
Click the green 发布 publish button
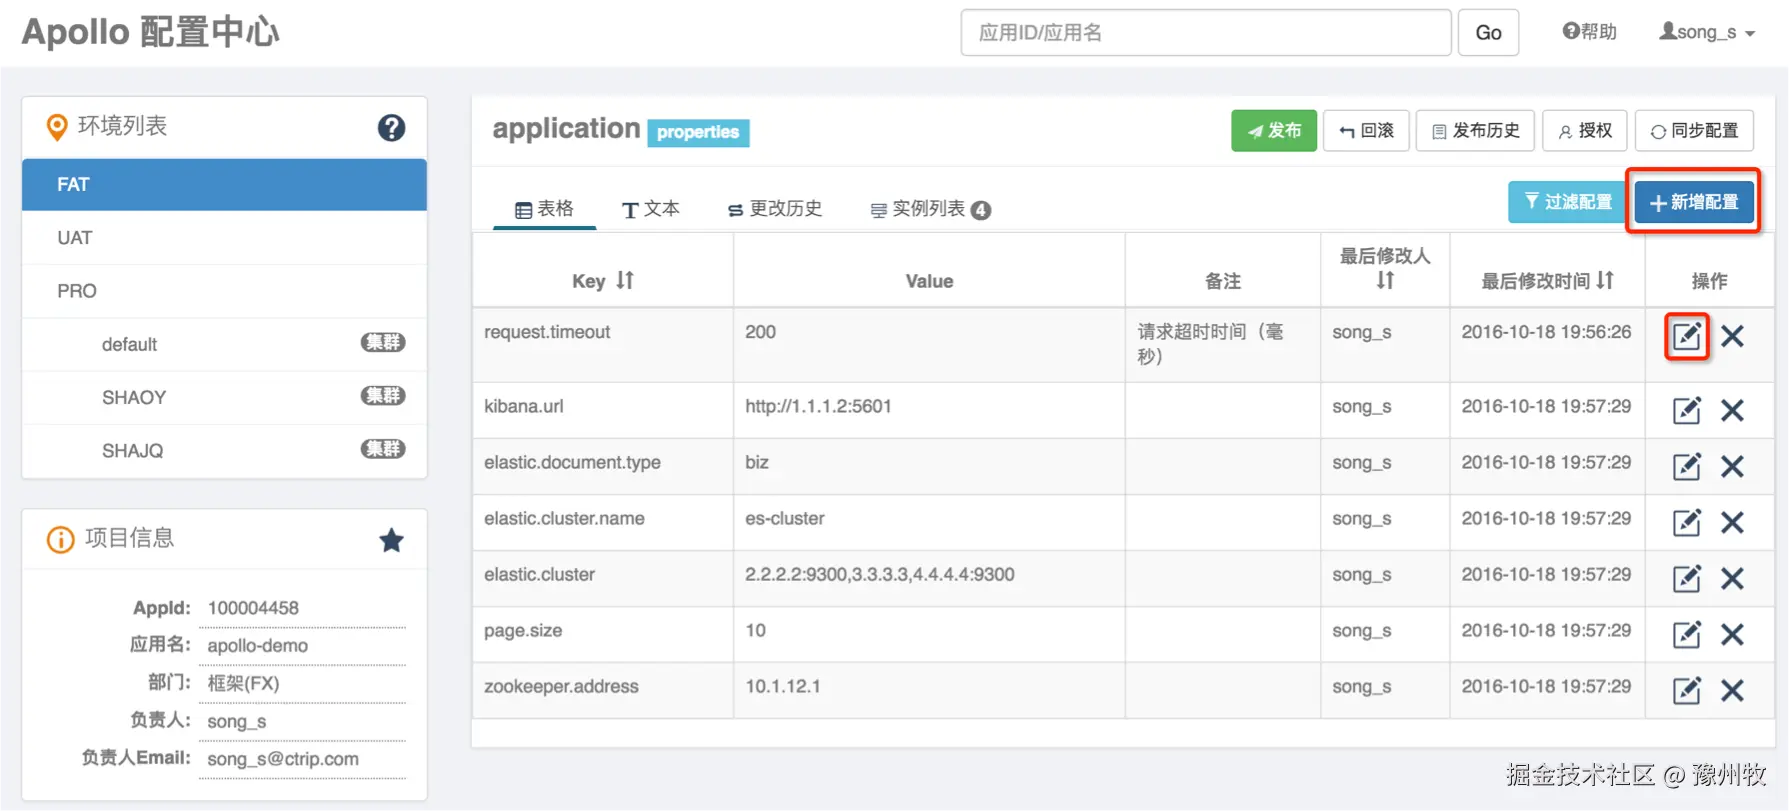tap(1273, 131)
